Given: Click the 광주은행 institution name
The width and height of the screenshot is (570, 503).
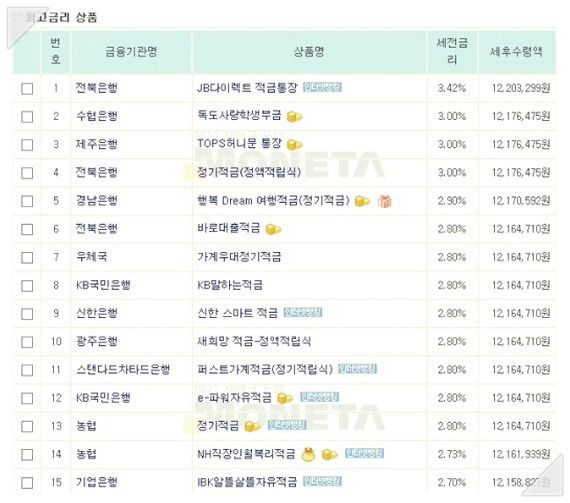Looking at the screenshot, I should coord(97,341).
